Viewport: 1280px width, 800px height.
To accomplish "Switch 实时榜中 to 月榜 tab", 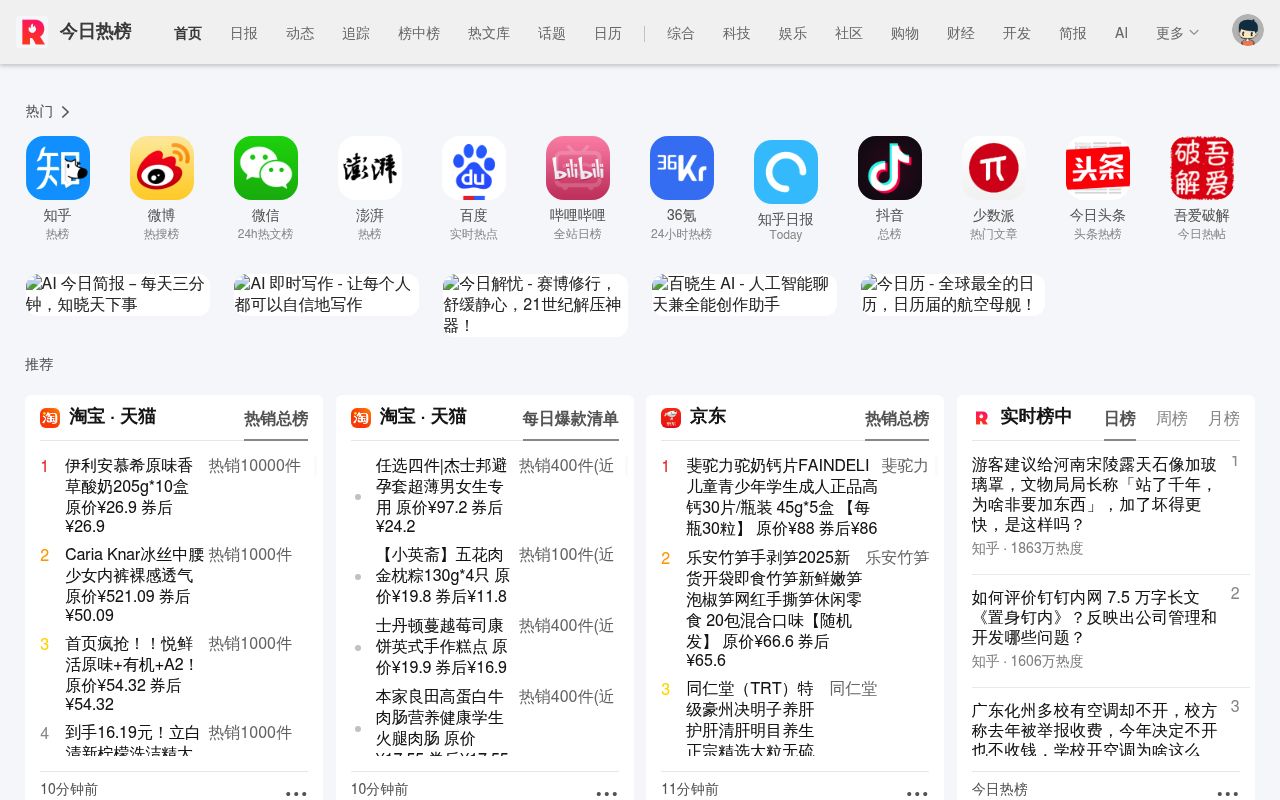I will click(1224, 419).
